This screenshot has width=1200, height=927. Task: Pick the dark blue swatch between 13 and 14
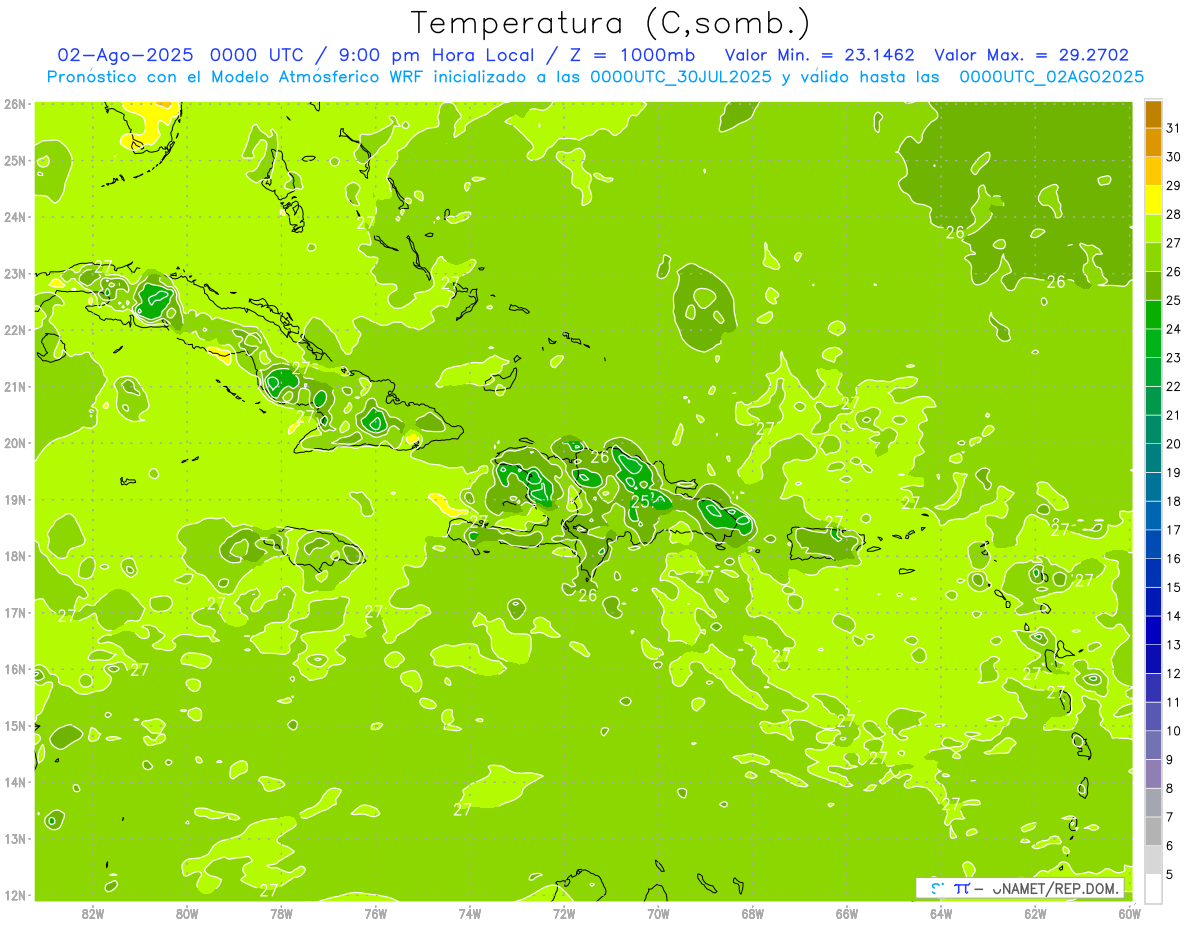pos(1153,630)
